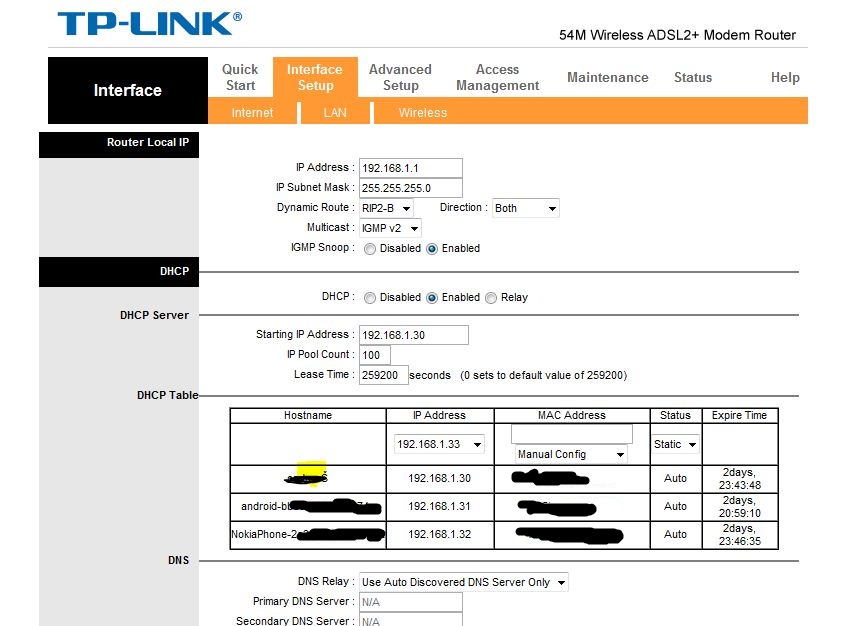Switch to Advanced Setup tab
Screen dimensions: 866x626
point(400,77)
